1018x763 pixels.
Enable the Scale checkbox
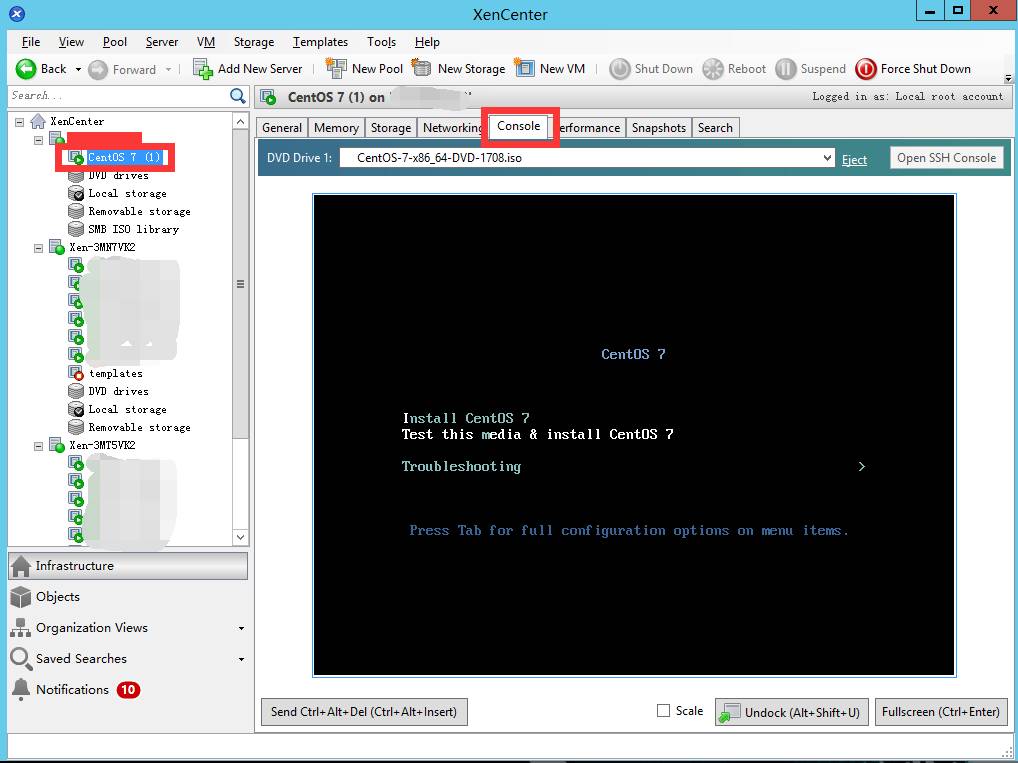click(x=663, y=711)
